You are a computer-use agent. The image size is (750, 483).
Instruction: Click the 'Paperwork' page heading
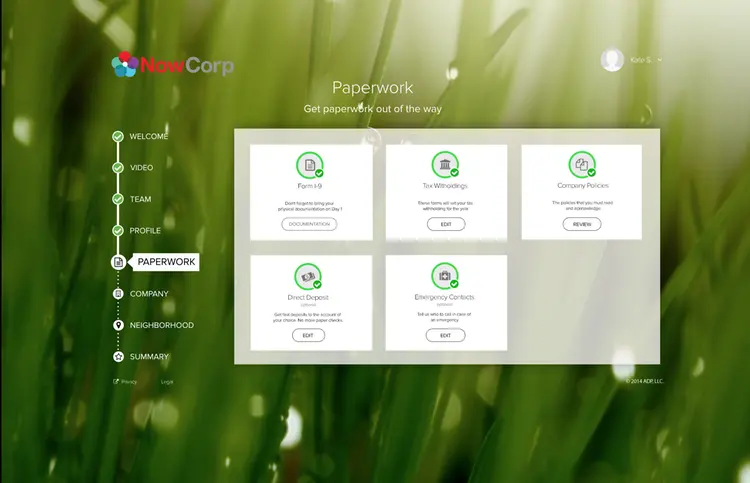pos(373,88)
